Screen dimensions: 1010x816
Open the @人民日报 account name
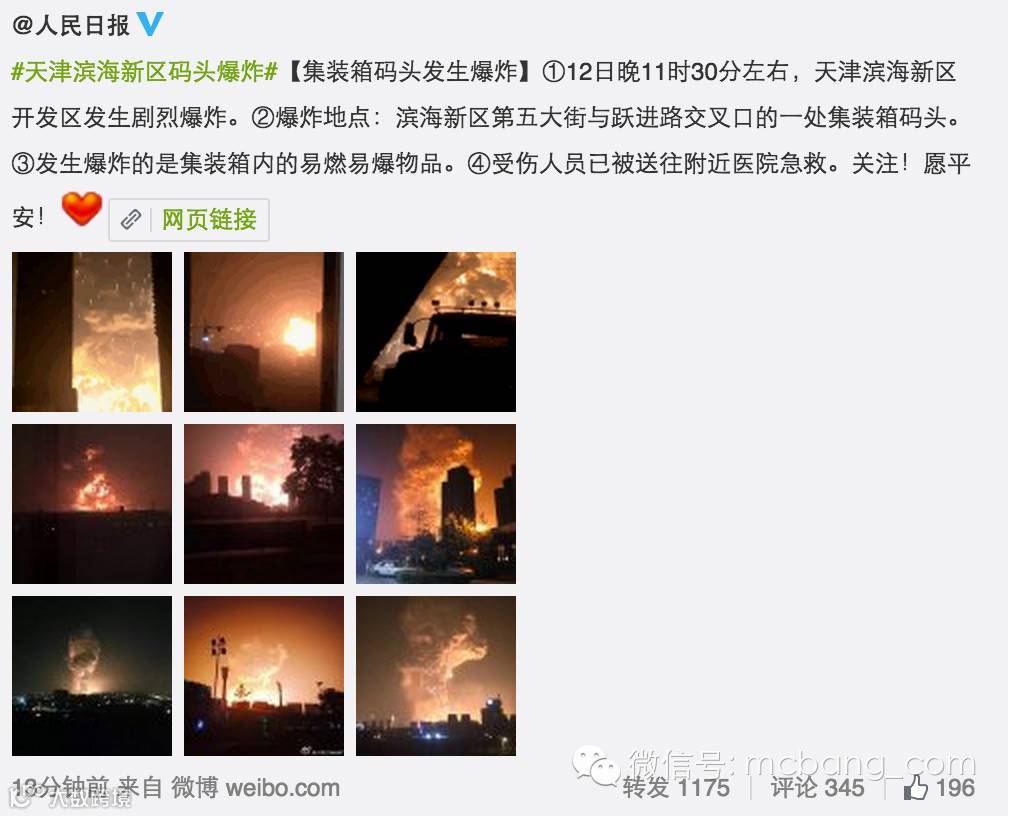[71, 26]
